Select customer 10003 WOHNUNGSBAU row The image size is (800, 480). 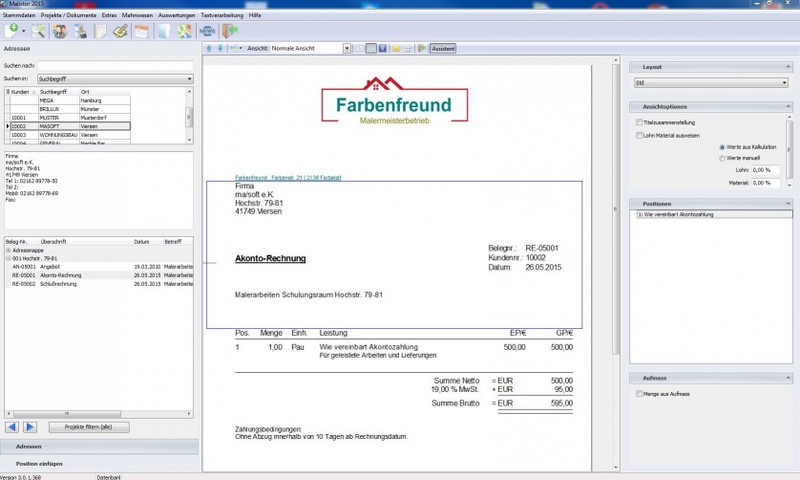click(70, 135)
